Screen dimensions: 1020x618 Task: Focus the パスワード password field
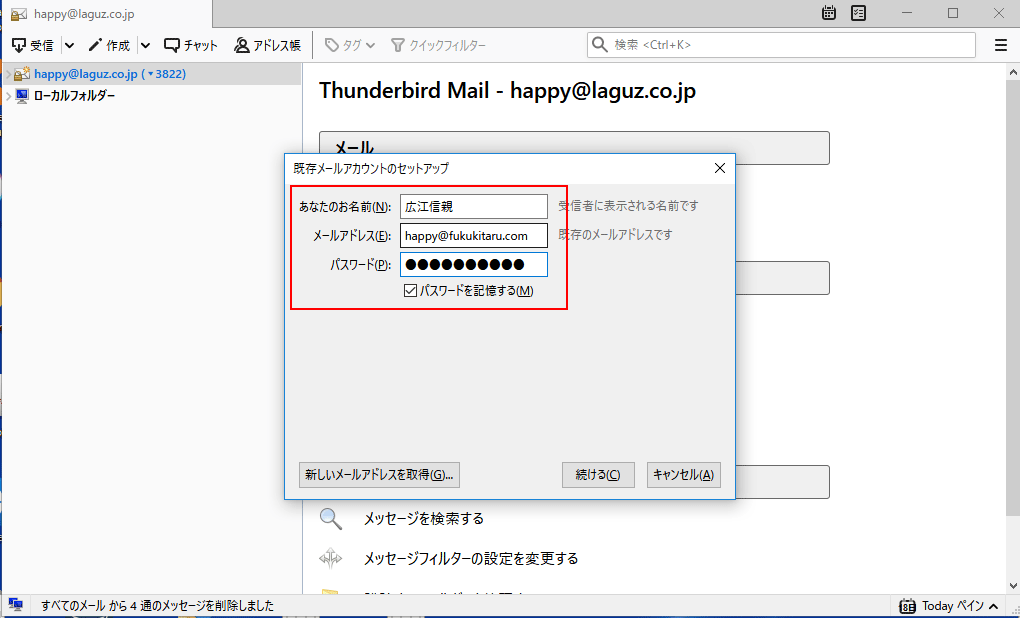(474, 265)
